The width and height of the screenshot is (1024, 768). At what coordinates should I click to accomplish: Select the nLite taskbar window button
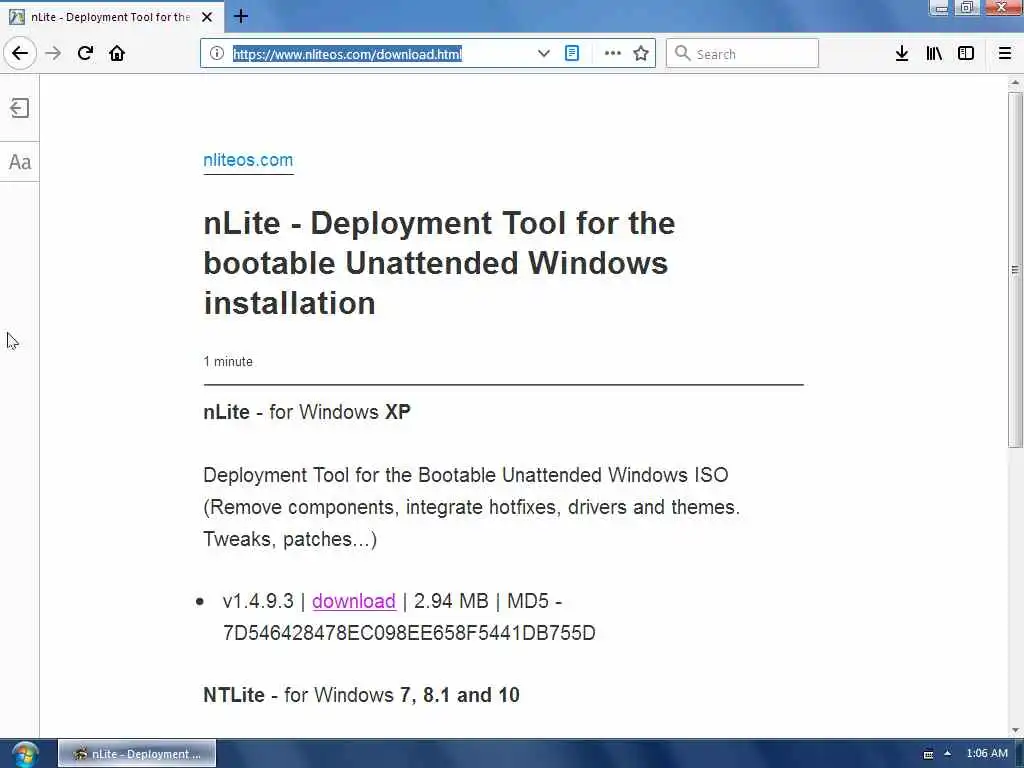click(137, 754)
